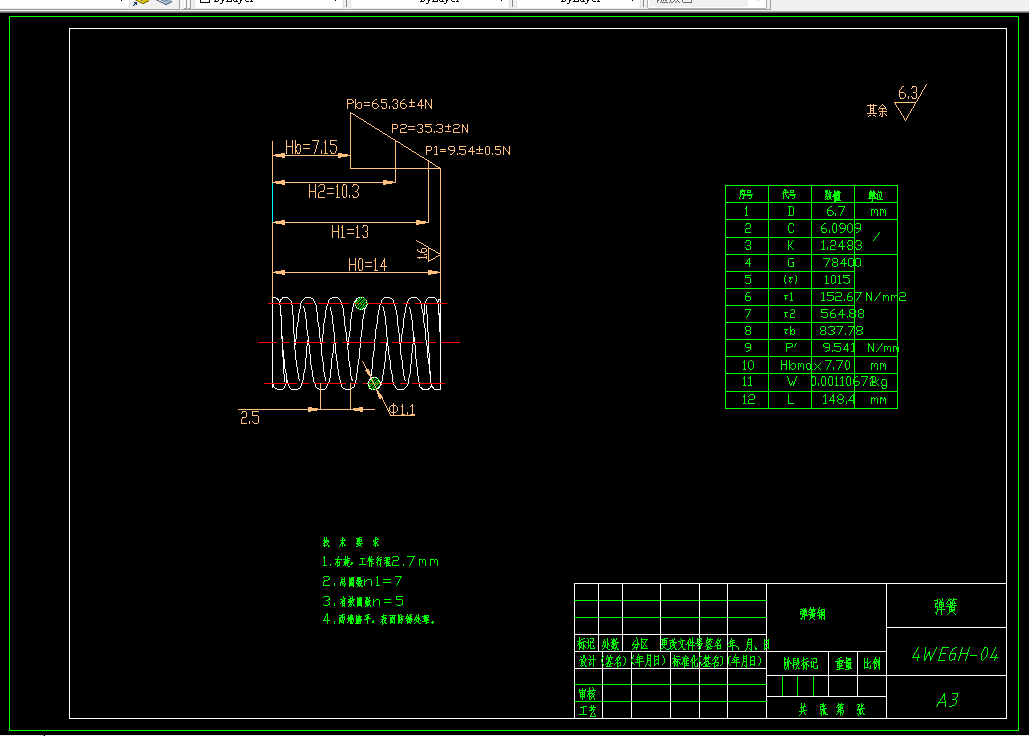This screenshot has height=736, width=1029.
Task: Click the H1=13 dimension text
Action: coord(350,232)
